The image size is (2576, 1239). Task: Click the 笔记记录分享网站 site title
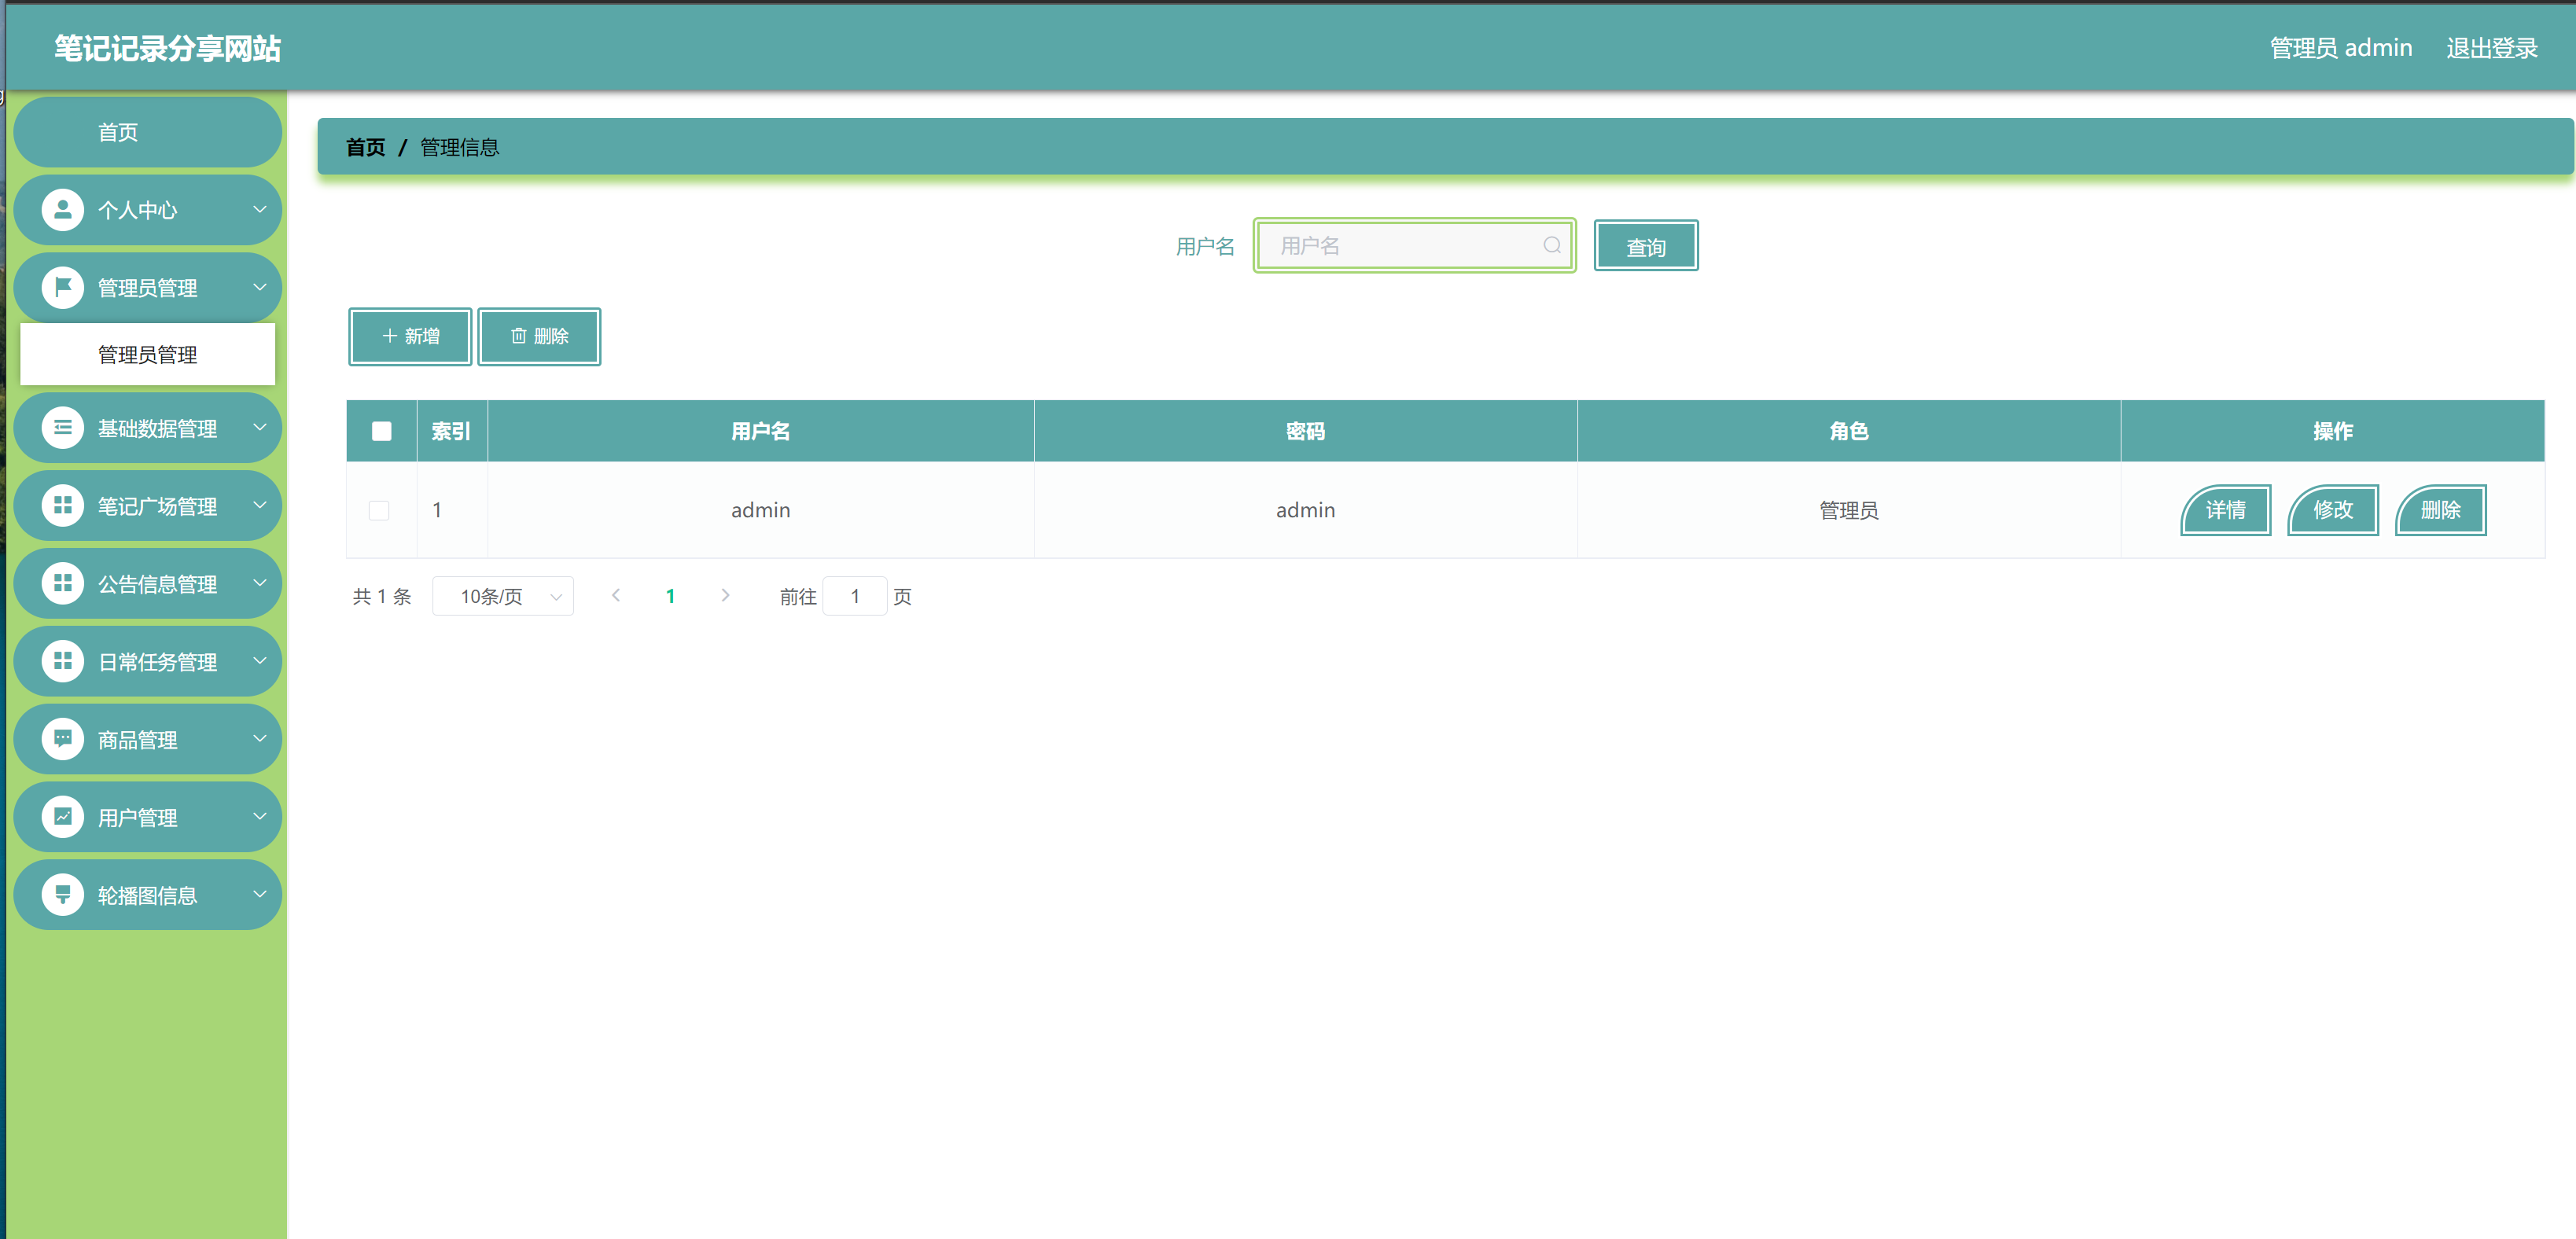(167, 48)
